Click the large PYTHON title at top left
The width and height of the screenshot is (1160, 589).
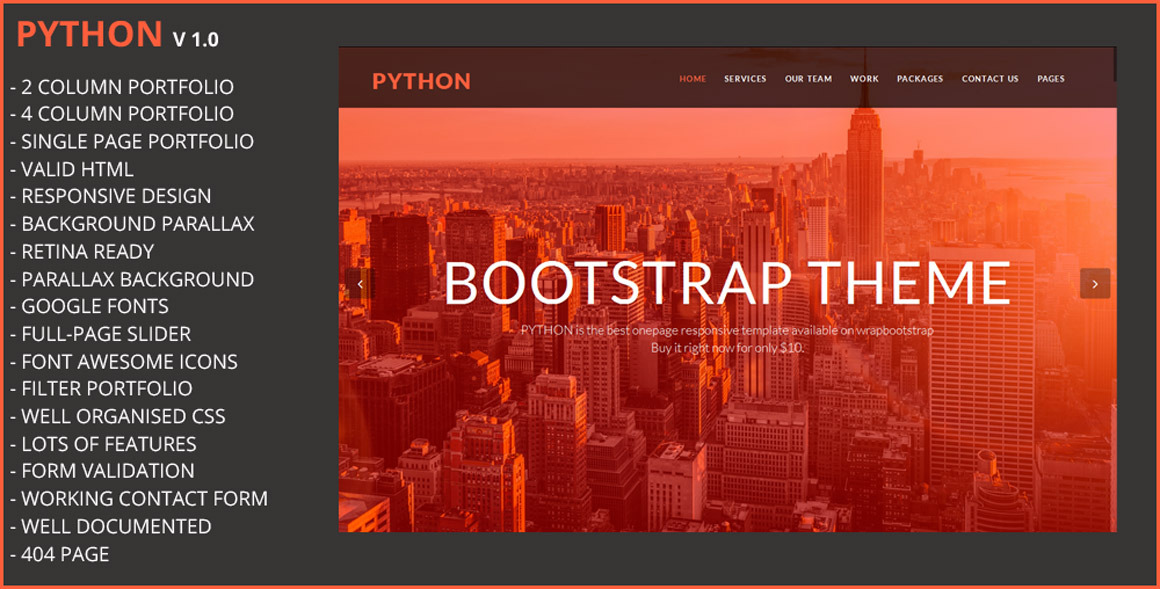click(x=89, y=34)
